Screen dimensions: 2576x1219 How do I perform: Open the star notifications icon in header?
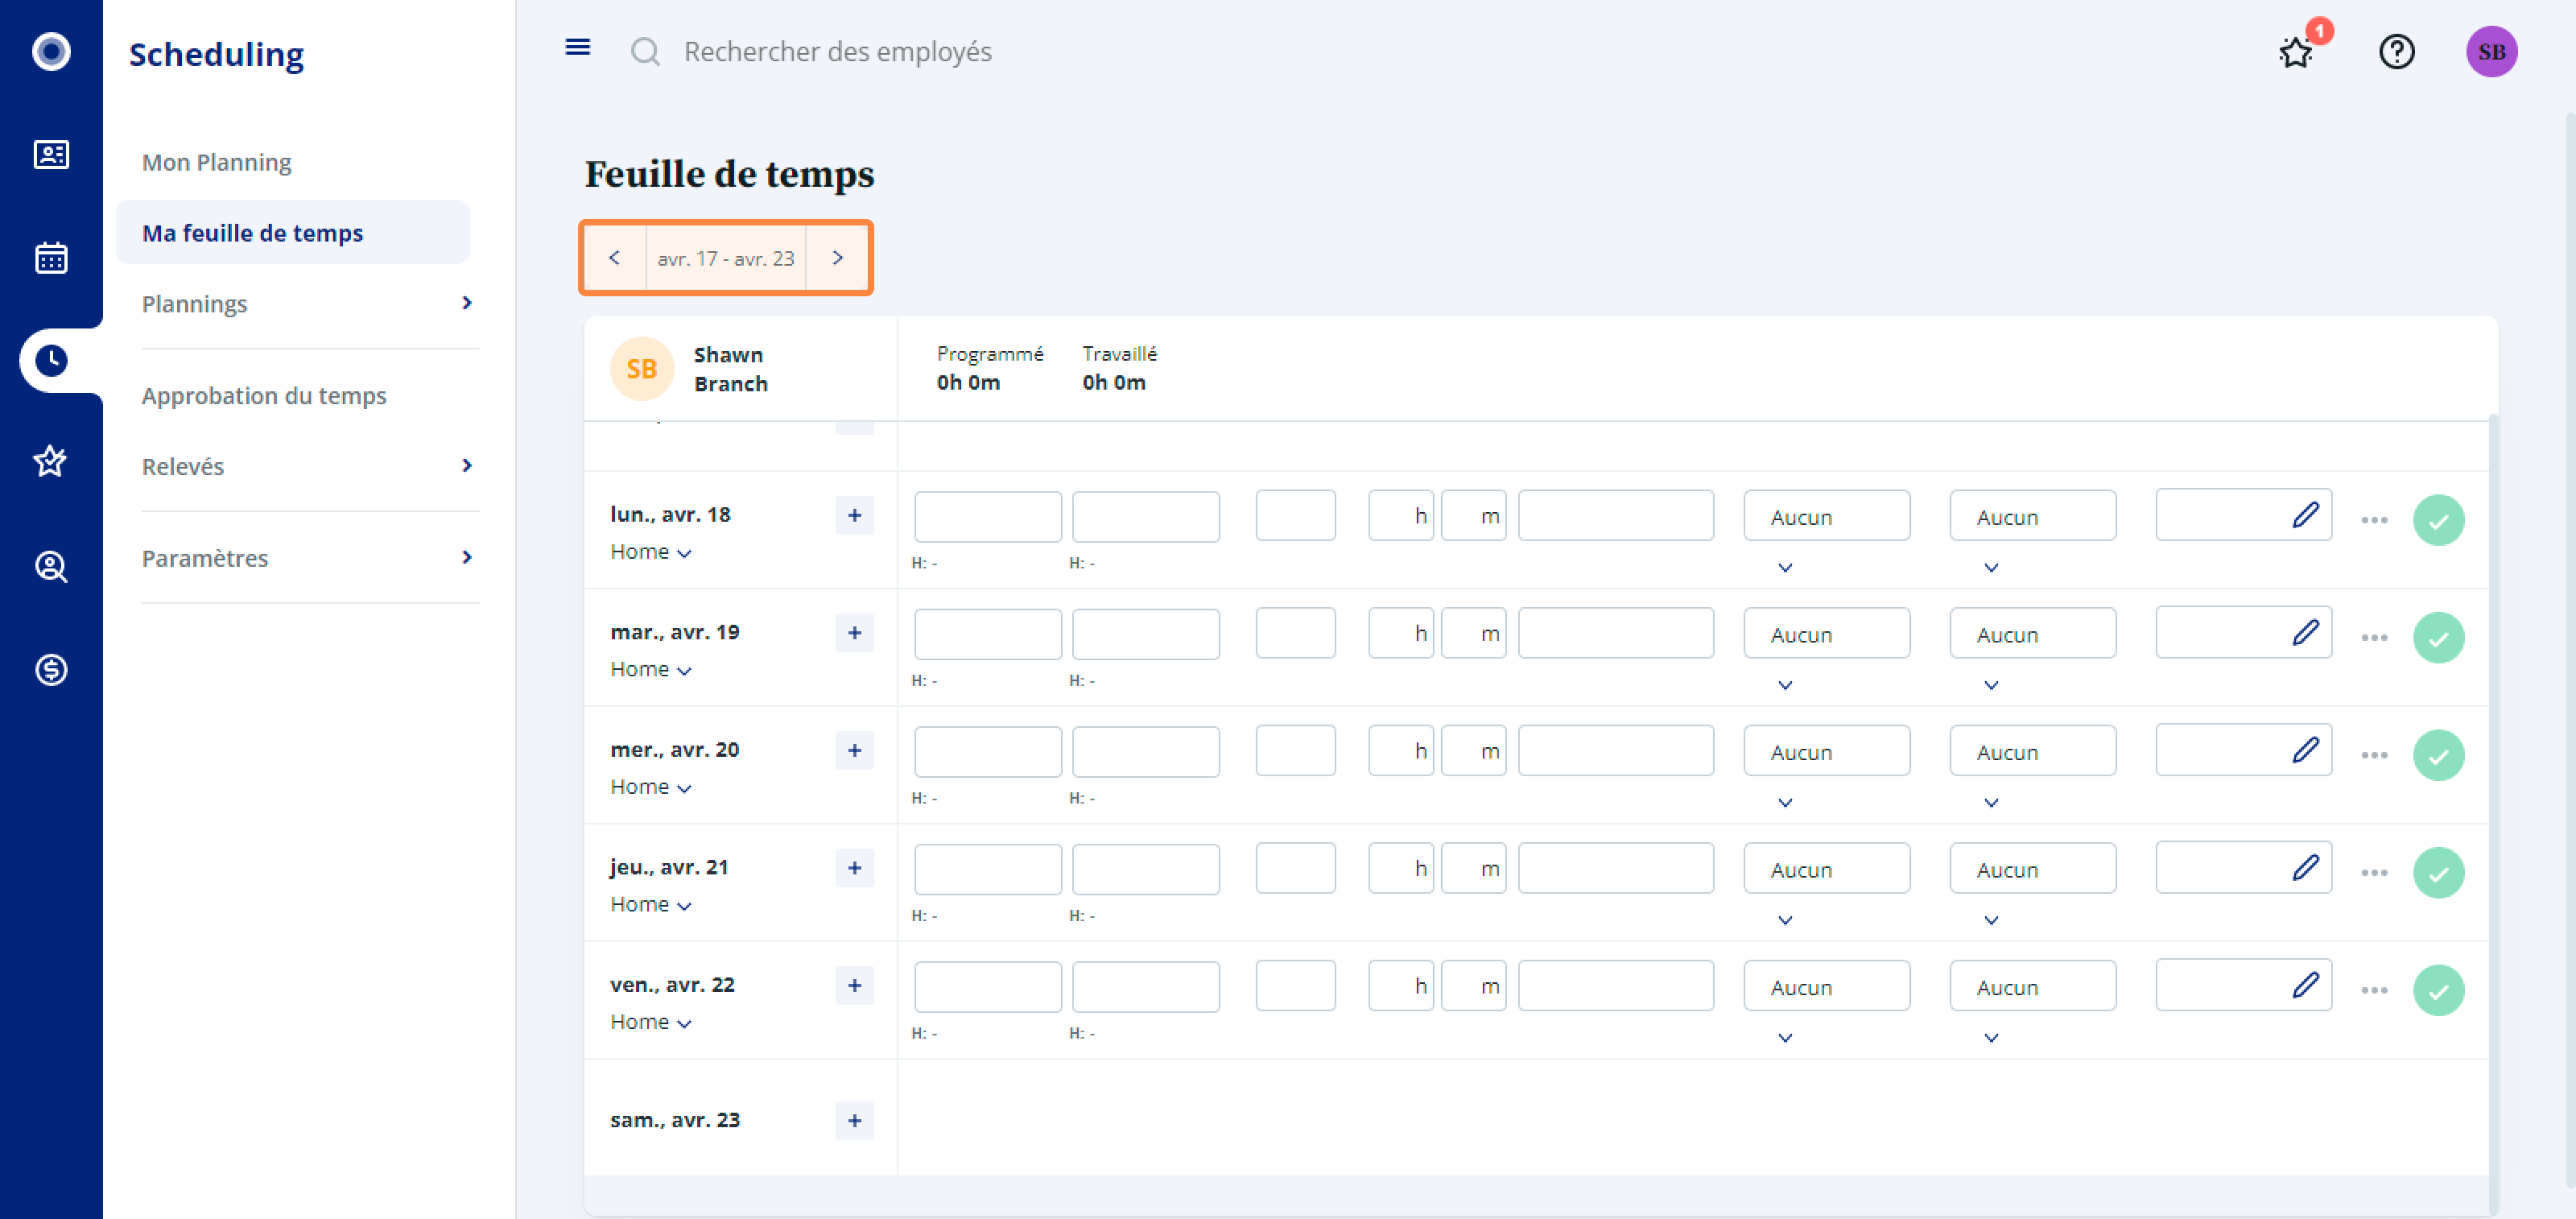pos(2296,51)
